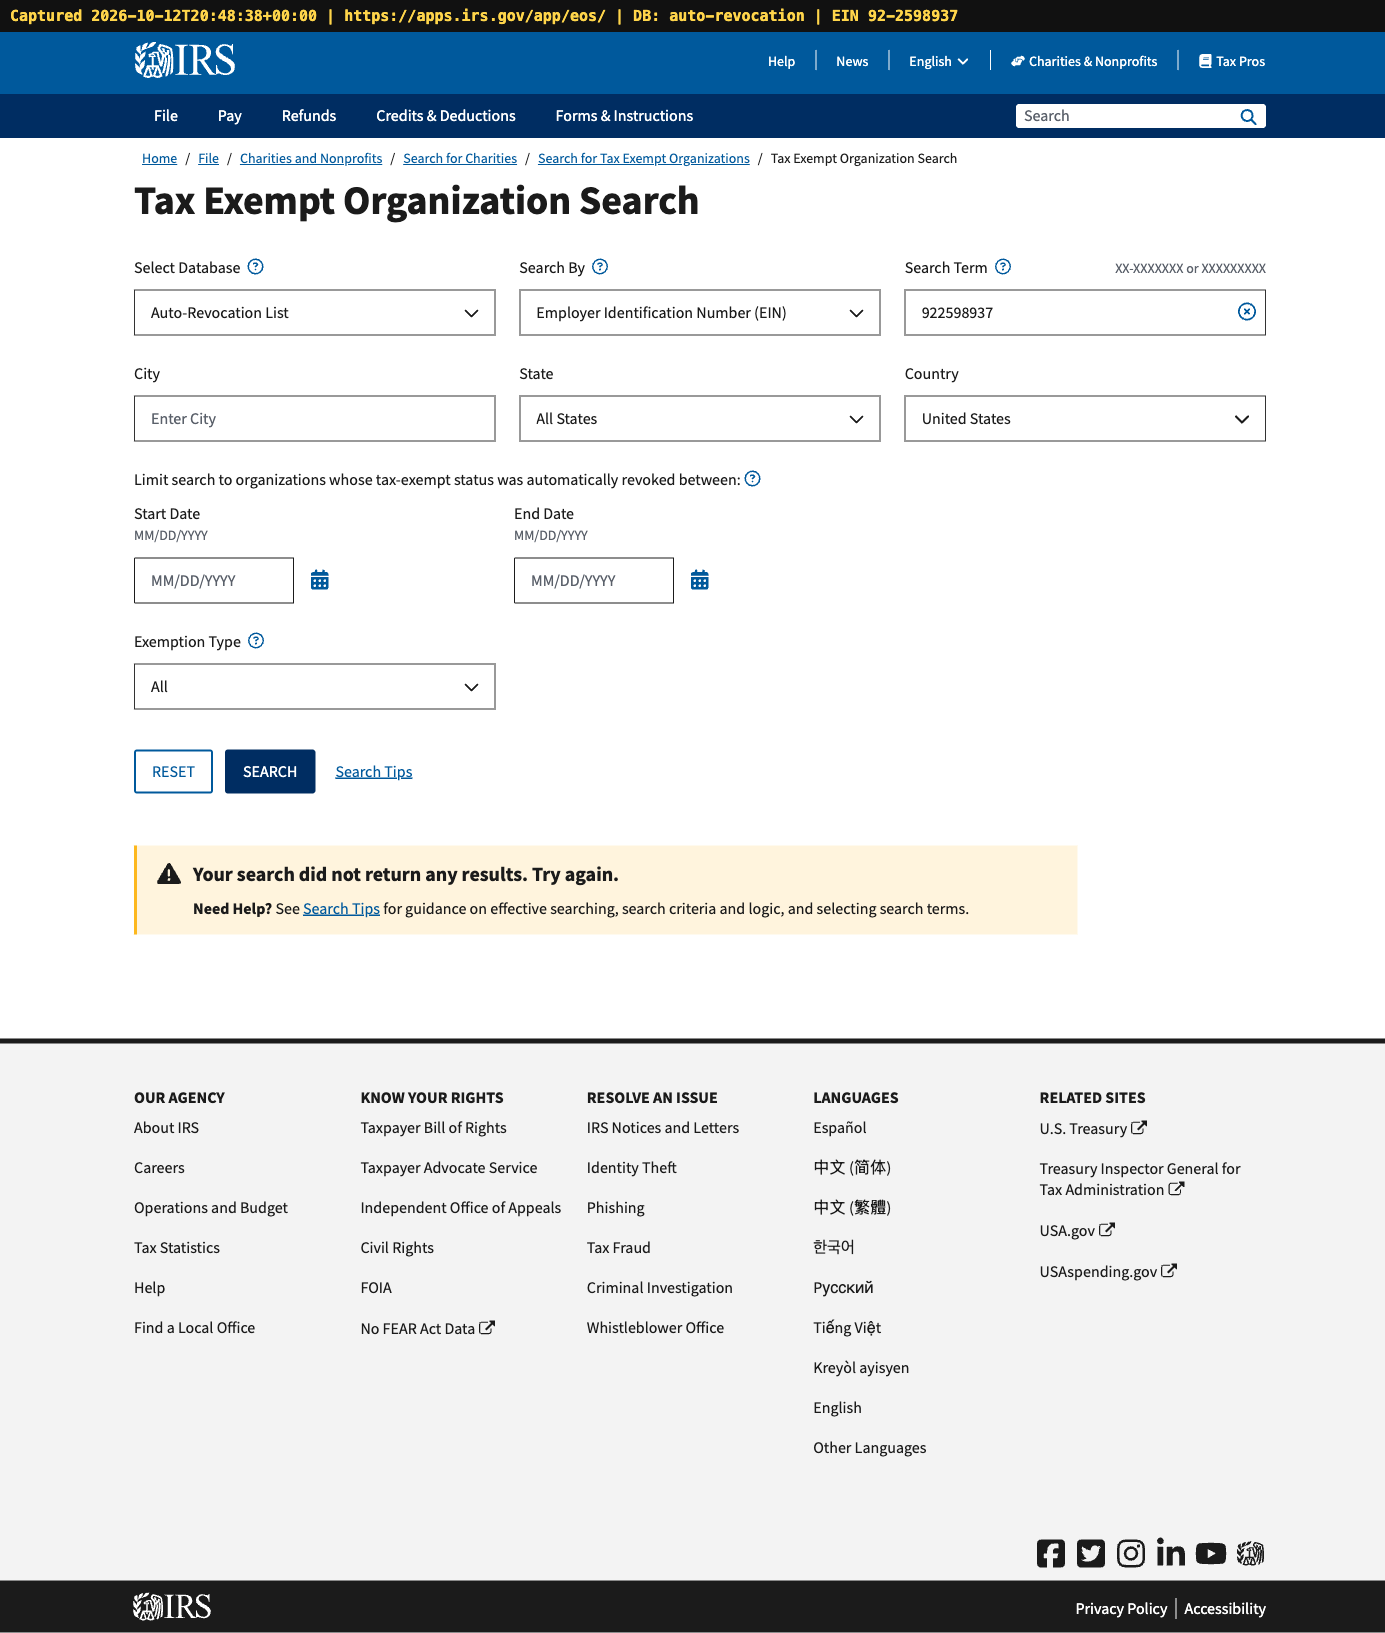Image resolution: width=1385 pixels, height=1633 pixels.
Task: Open IRS Twitter page icon
Action: point(1091,1553)
